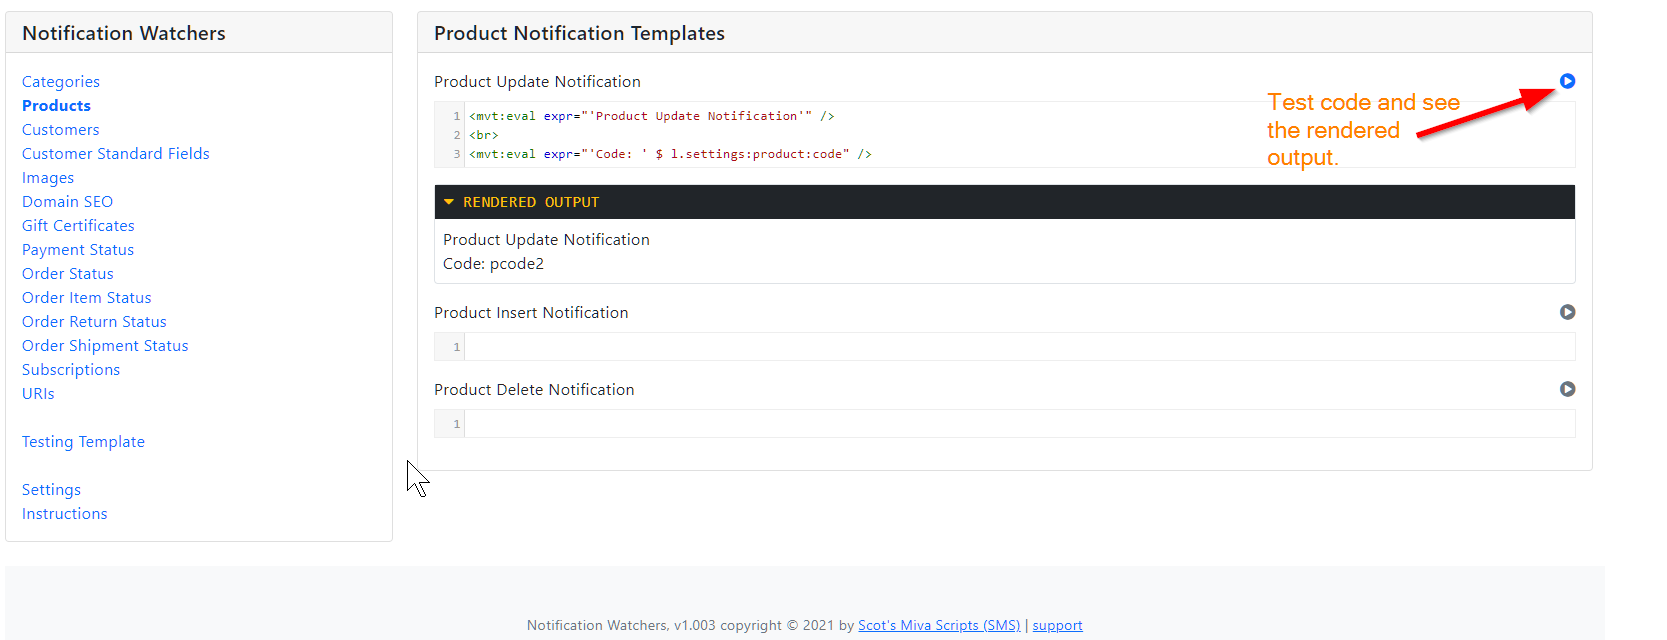Click inside the Product Update code editor
The image size is (1667, 640).
tap(1000, 135)
